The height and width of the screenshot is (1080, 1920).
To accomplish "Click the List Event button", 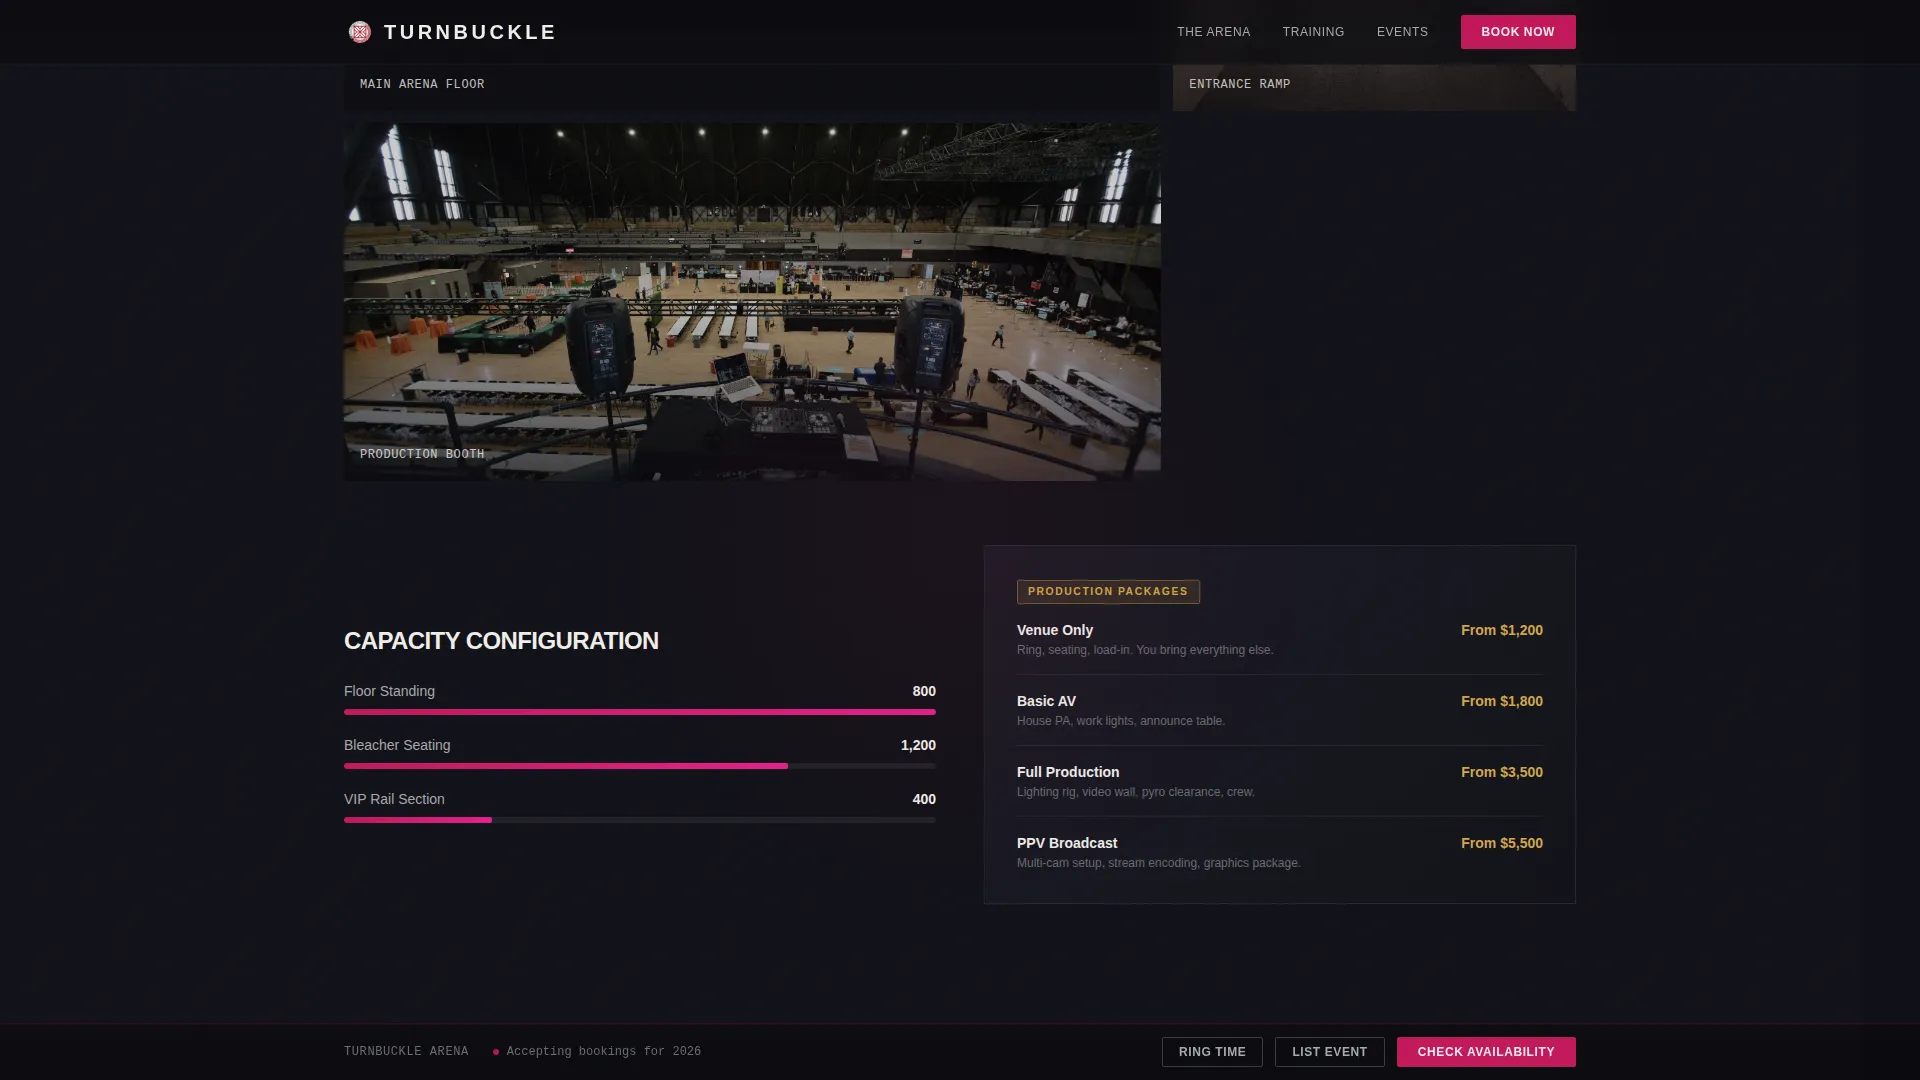I will (x=1329, y=1052).
